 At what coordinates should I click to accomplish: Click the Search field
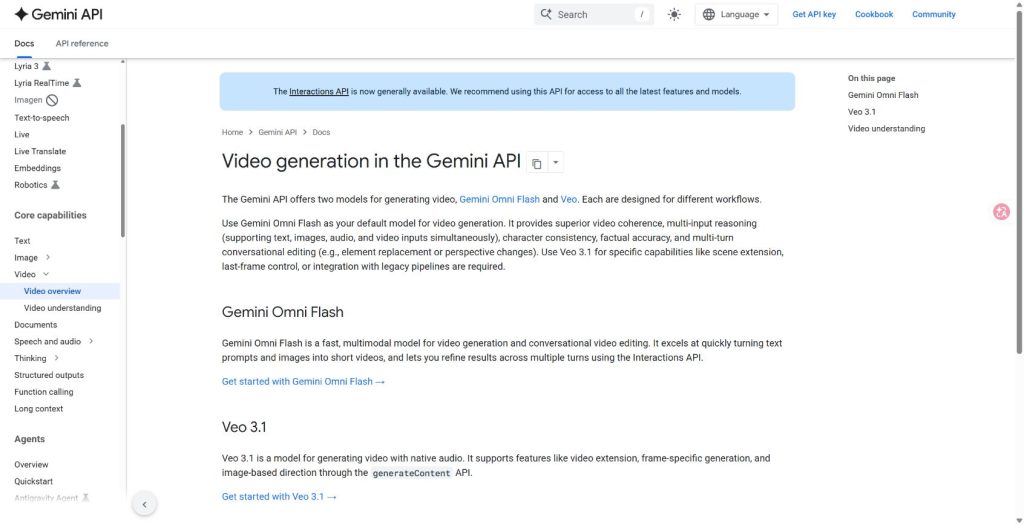594,14
